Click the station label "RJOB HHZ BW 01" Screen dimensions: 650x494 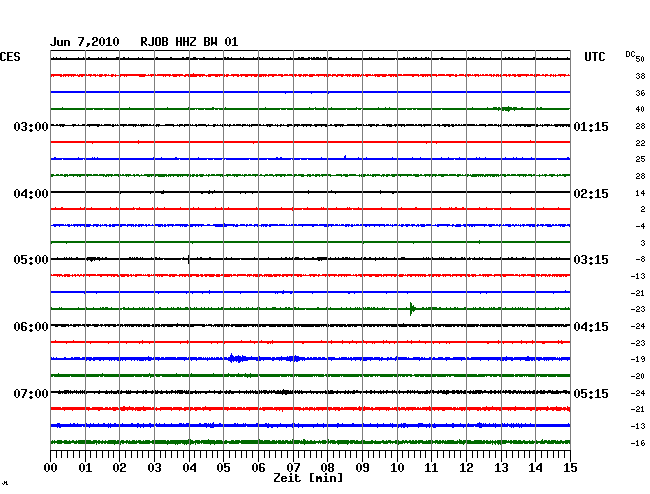189,42
